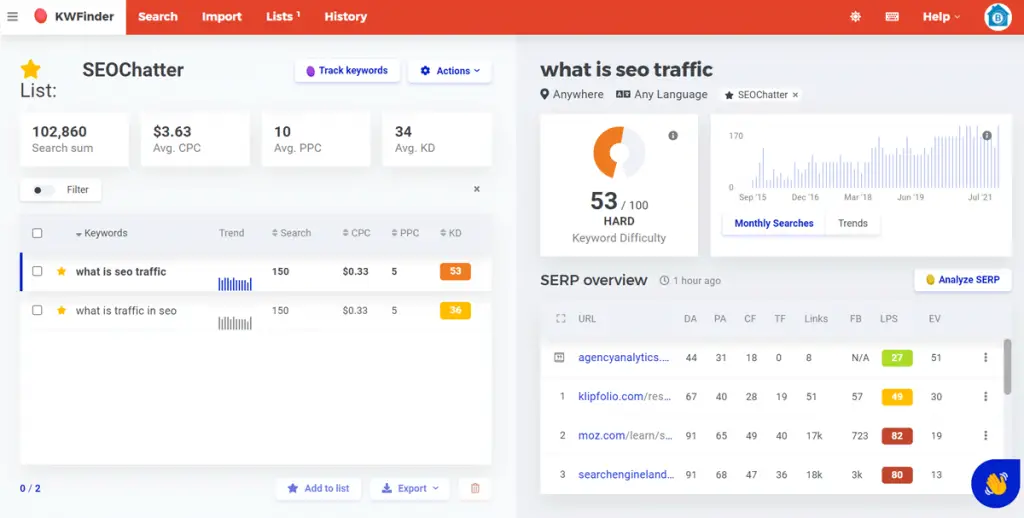
Task: Open the user account avatar
Action: pos(997,17)
